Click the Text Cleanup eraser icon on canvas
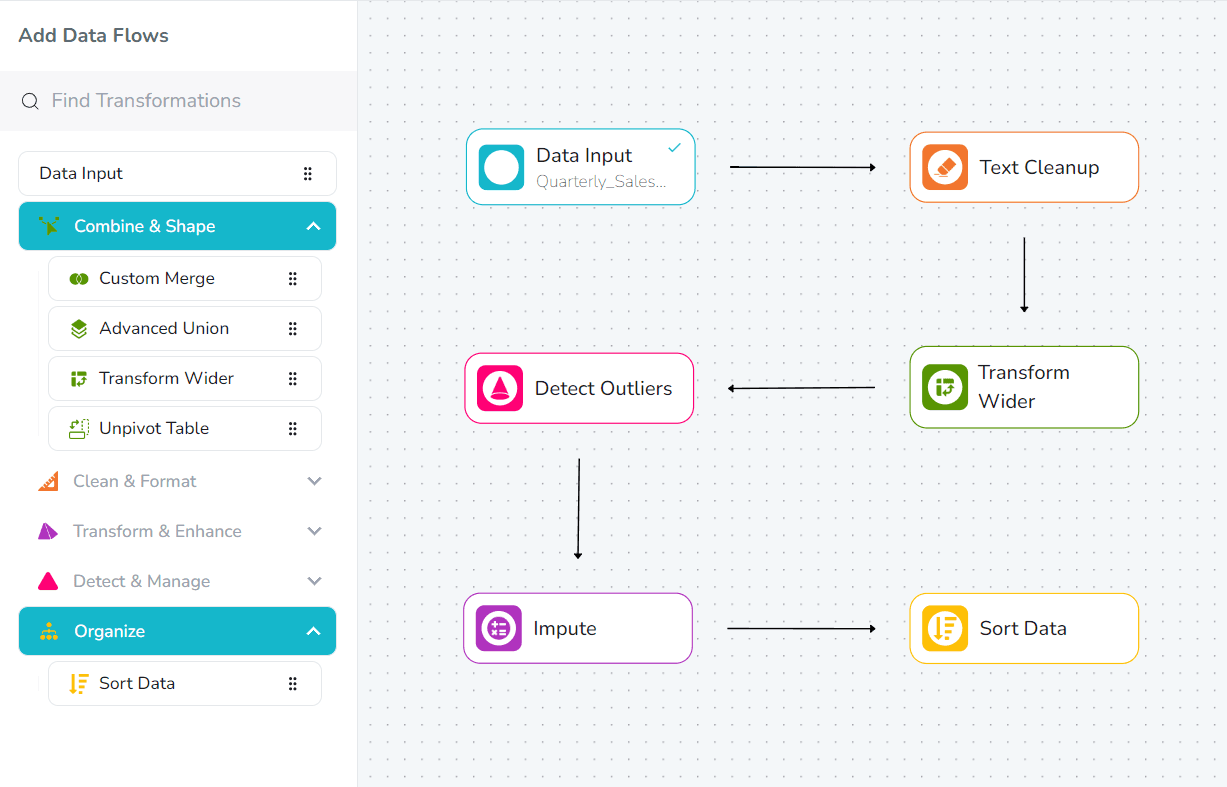This screenshot has width=1227, height=787. click(945, 167)
